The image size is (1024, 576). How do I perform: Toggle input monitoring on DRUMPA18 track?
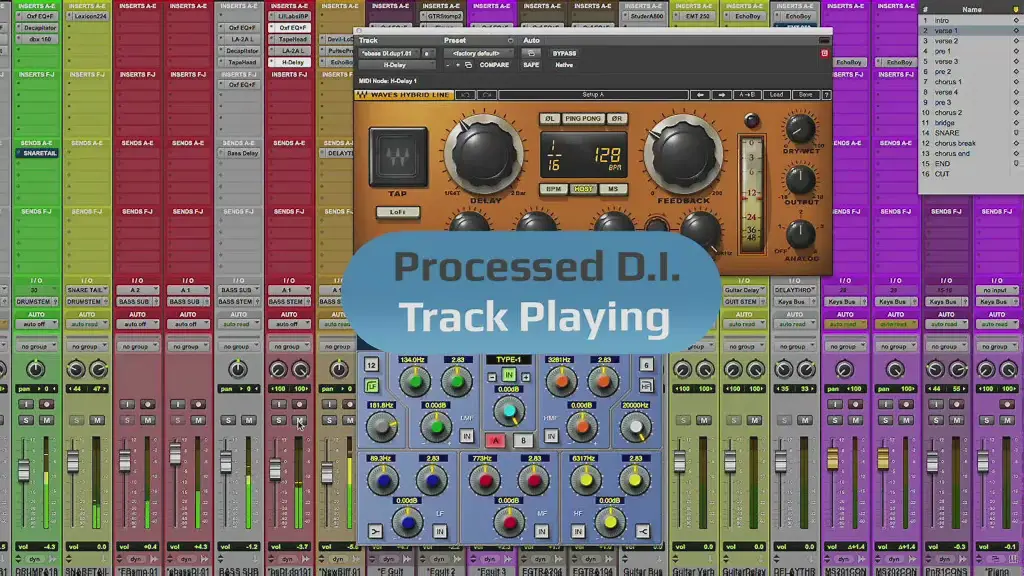(26, 404)
